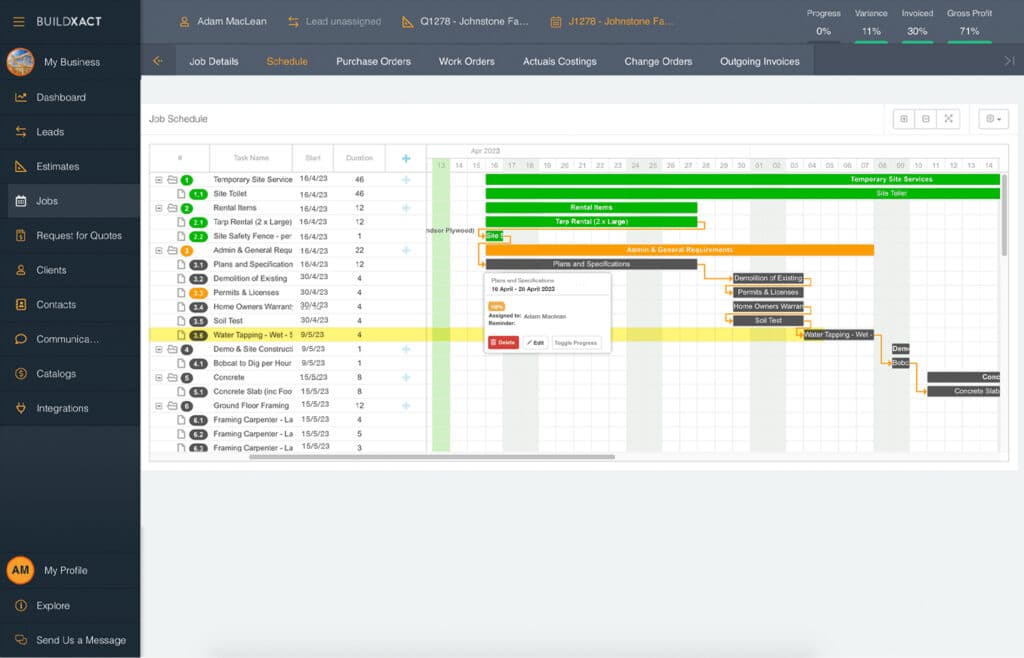Collapse the Ground Floor Framing group
The image size is (1024, 658).
pos(159,406)
